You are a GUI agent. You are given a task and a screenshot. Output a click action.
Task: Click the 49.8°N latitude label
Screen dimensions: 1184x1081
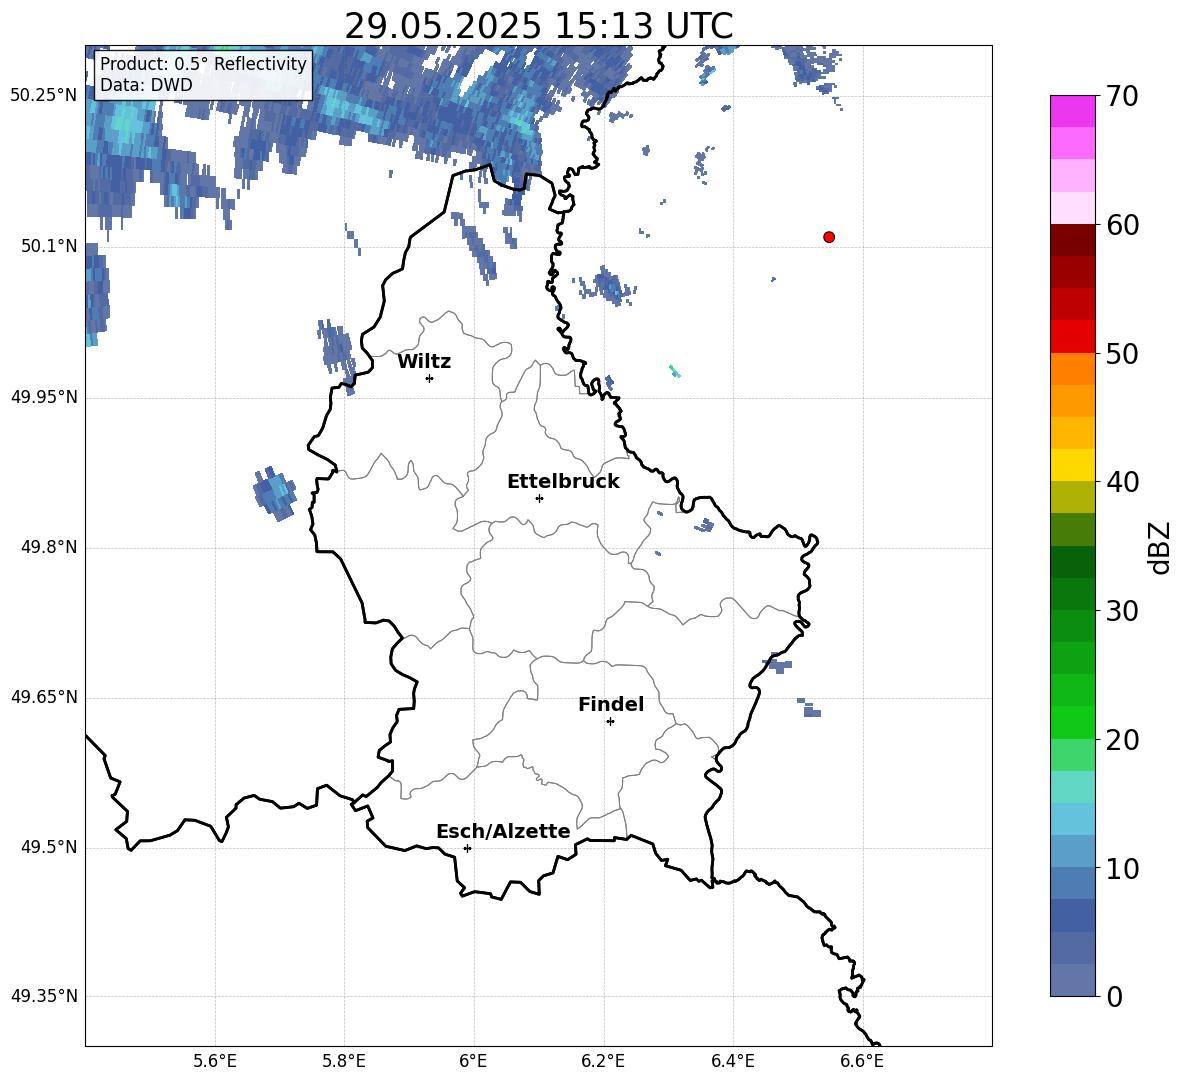(x=49, y=547)
